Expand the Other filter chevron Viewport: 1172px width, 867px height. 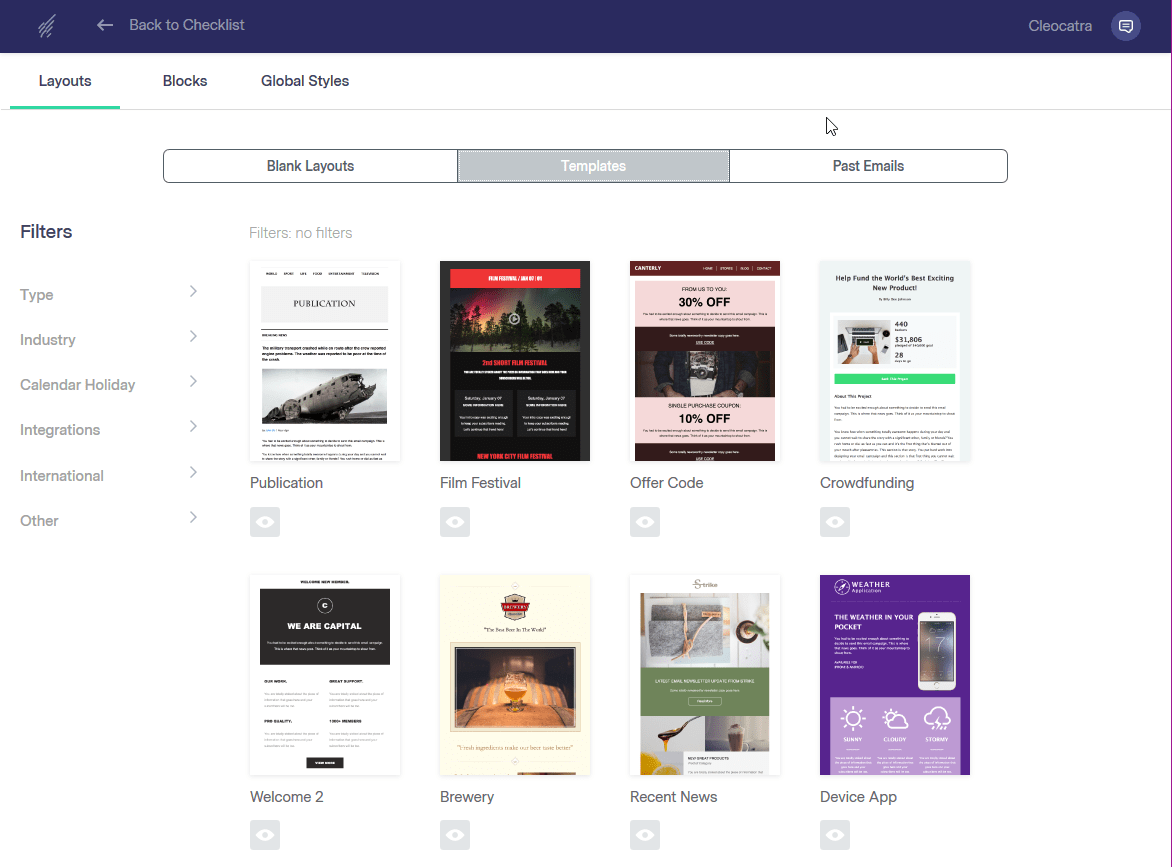[x=193, y=517]
